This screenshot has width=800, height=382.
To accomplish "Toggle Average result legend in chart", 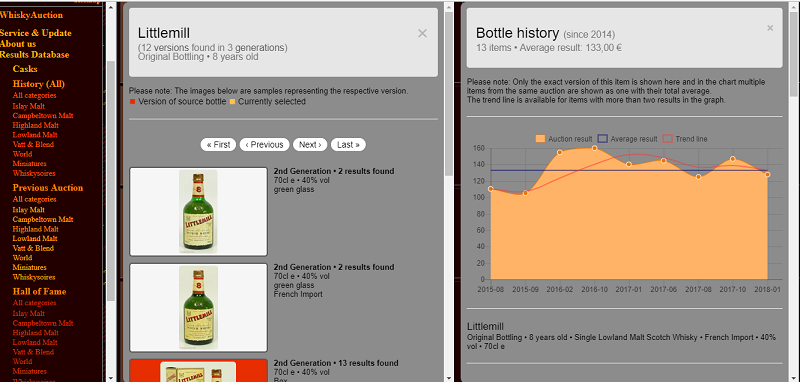I will click(x=628, y=139).
